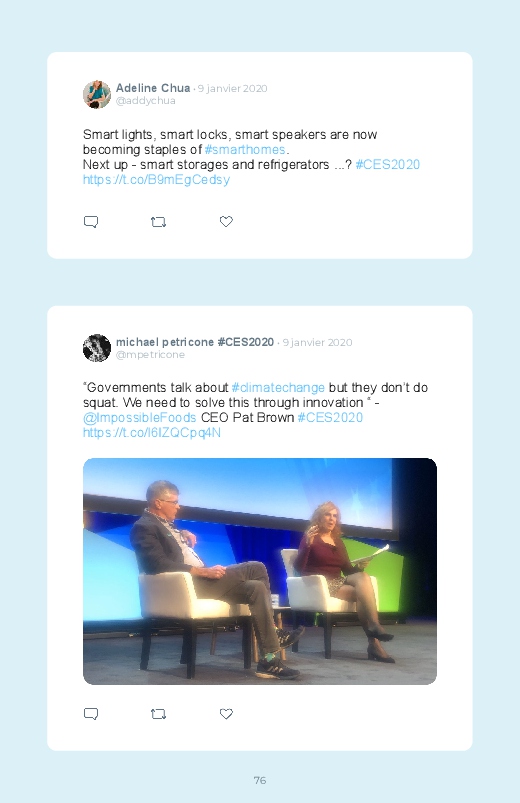Screen dimensions: 520x803
Task: Retweet michael petricone's climate change tweet
Action: (158, 714)
